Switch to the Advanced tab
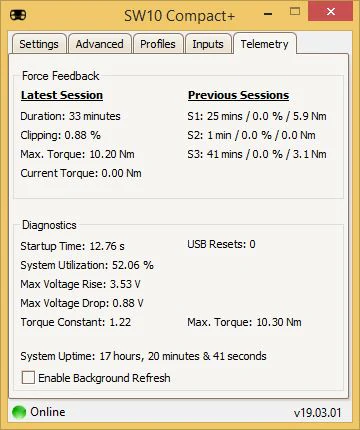Image resolution: width=360 pixels, height=430 pixels. [99, 44]
